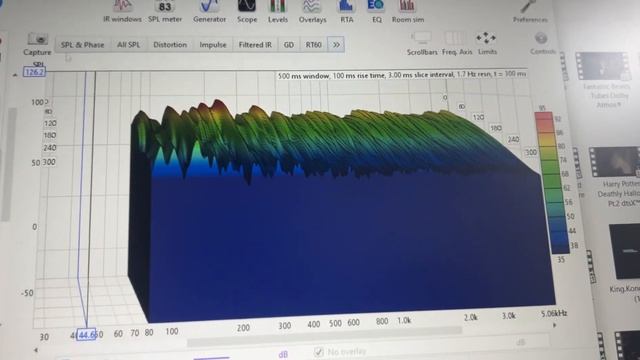Viewport: 640px width, 360px height.
Task: Click the 44.6 frequency cursor field
Action: 87,335
